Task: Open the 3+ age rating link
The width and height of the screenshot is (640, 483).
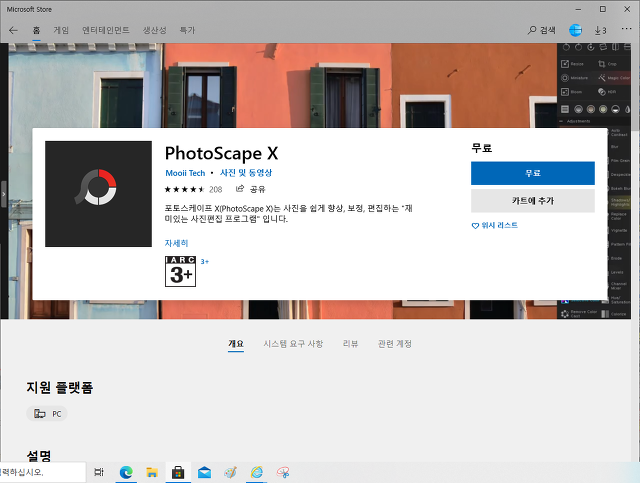Action: [x=204, y=262]
